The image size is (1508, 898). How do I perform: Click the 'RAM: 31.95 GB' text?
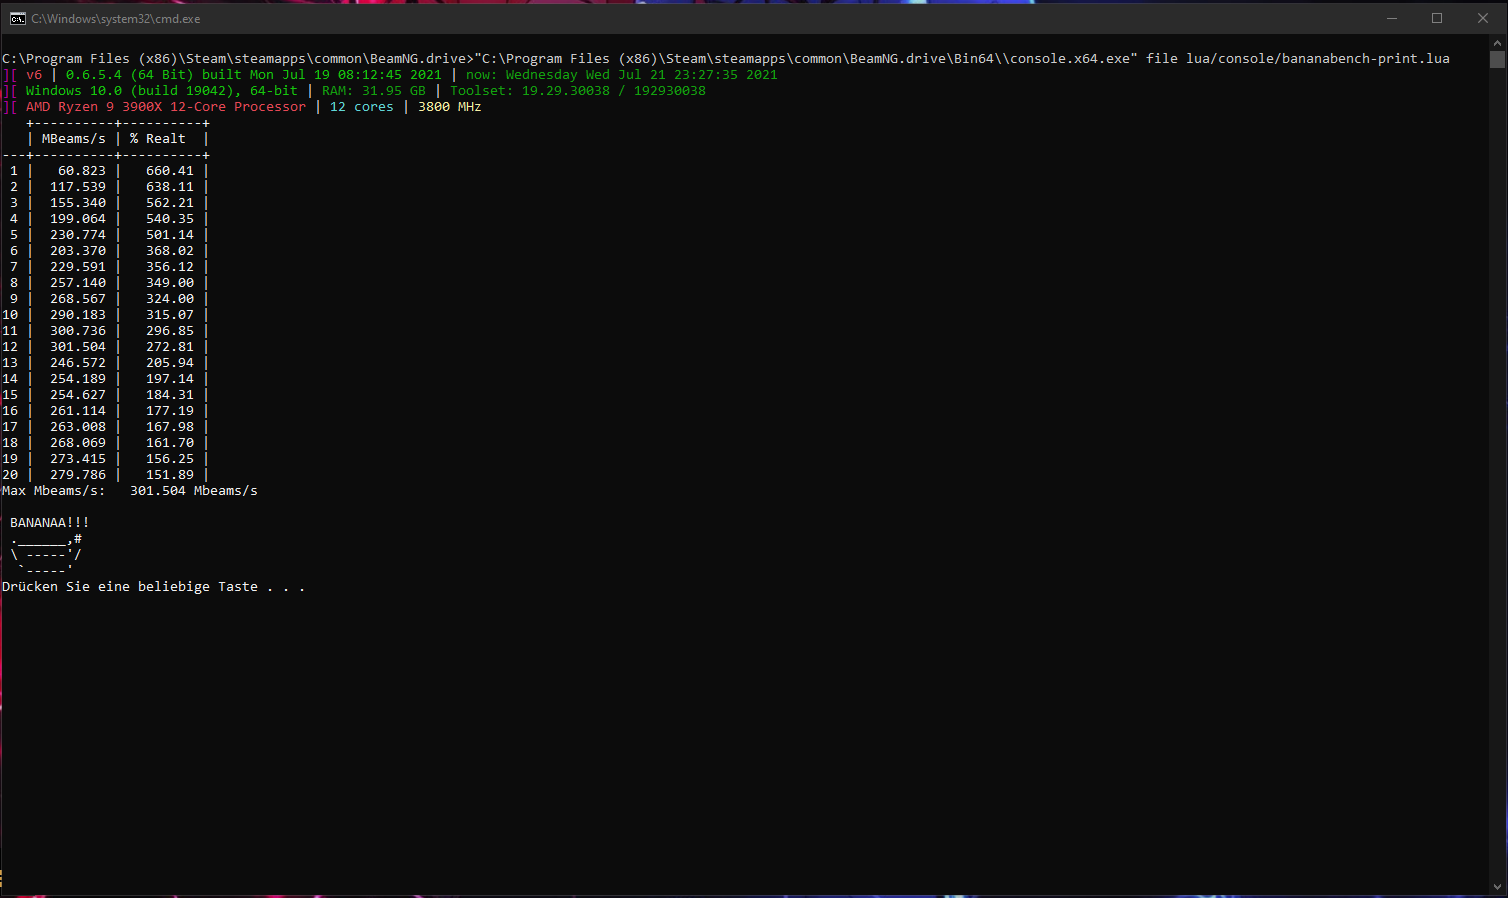point(374,91)
